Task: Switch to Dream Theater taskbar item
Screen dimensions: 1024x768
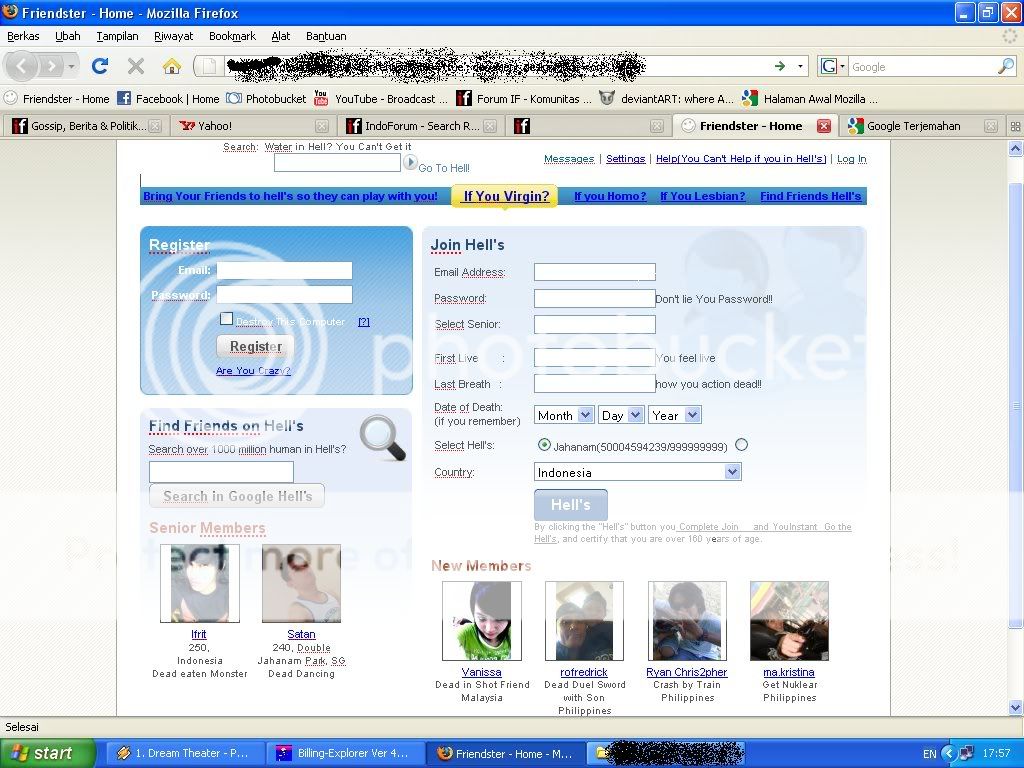Action: click(183, 753)
